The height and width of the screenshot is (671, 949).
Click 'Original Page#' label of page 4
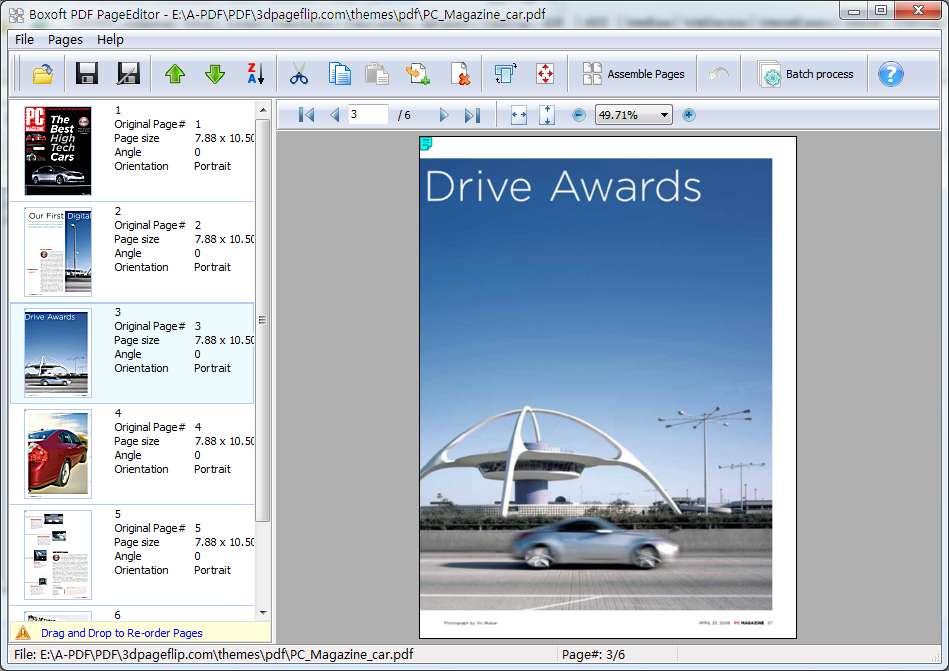point(149,427)
